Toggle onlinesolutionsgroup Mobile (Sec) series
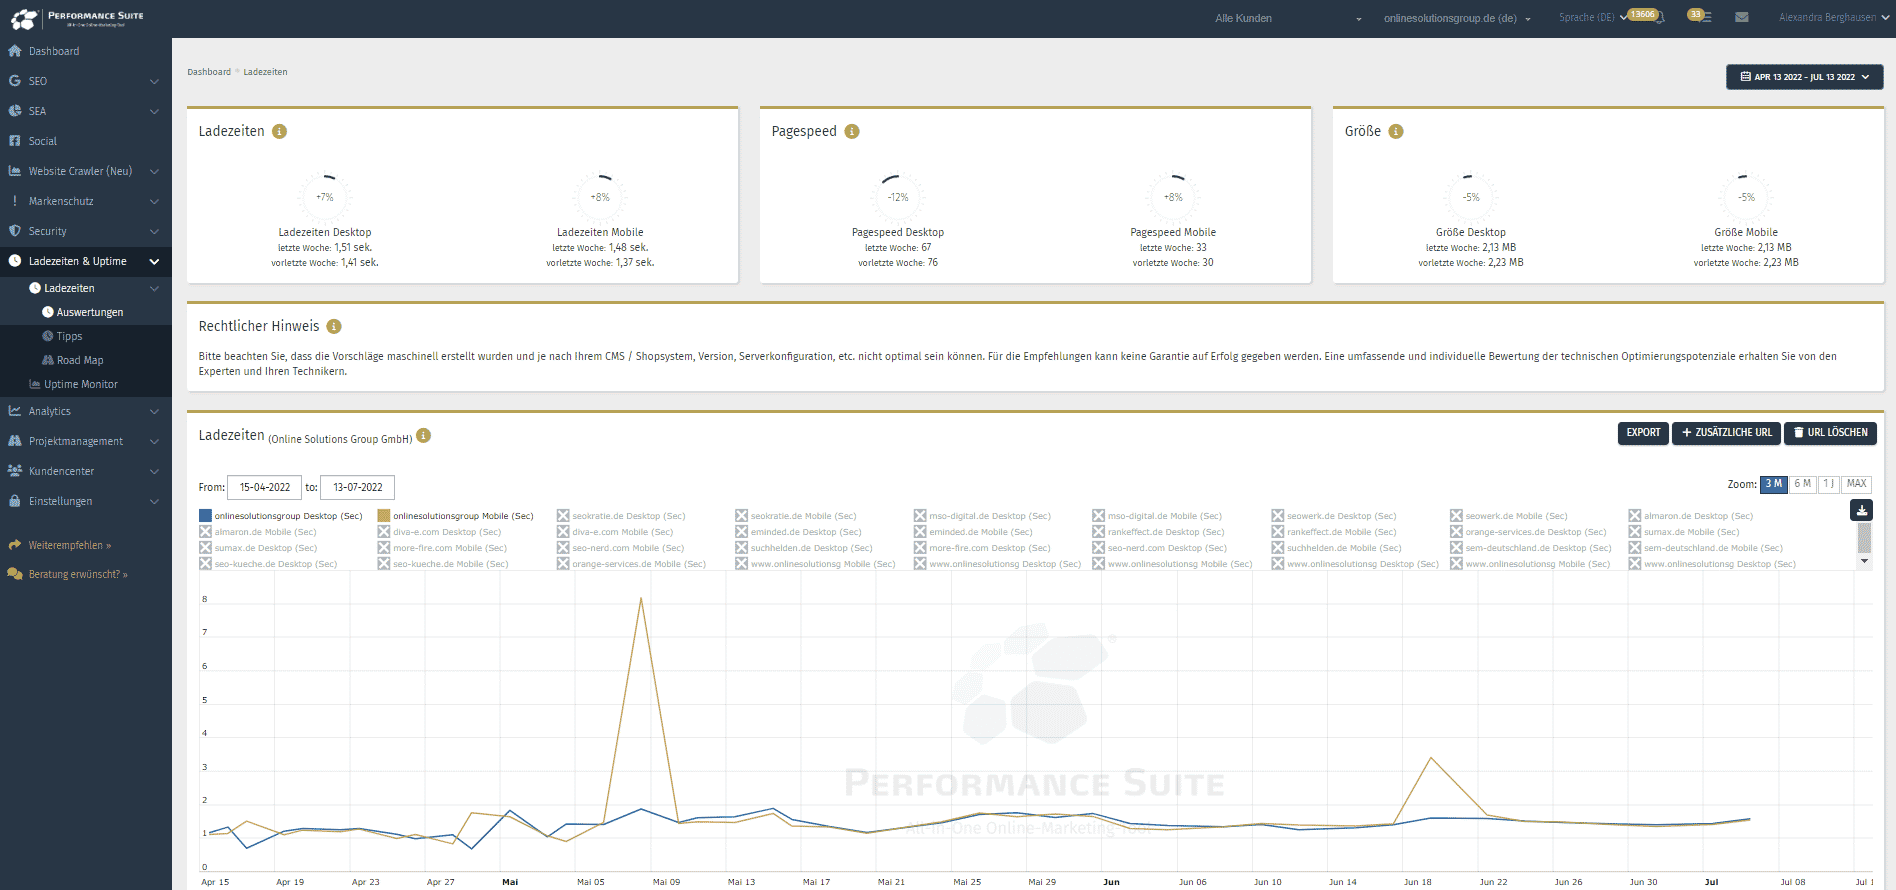The height and width of the screenshot is (890, 1896). coord(456,516)
